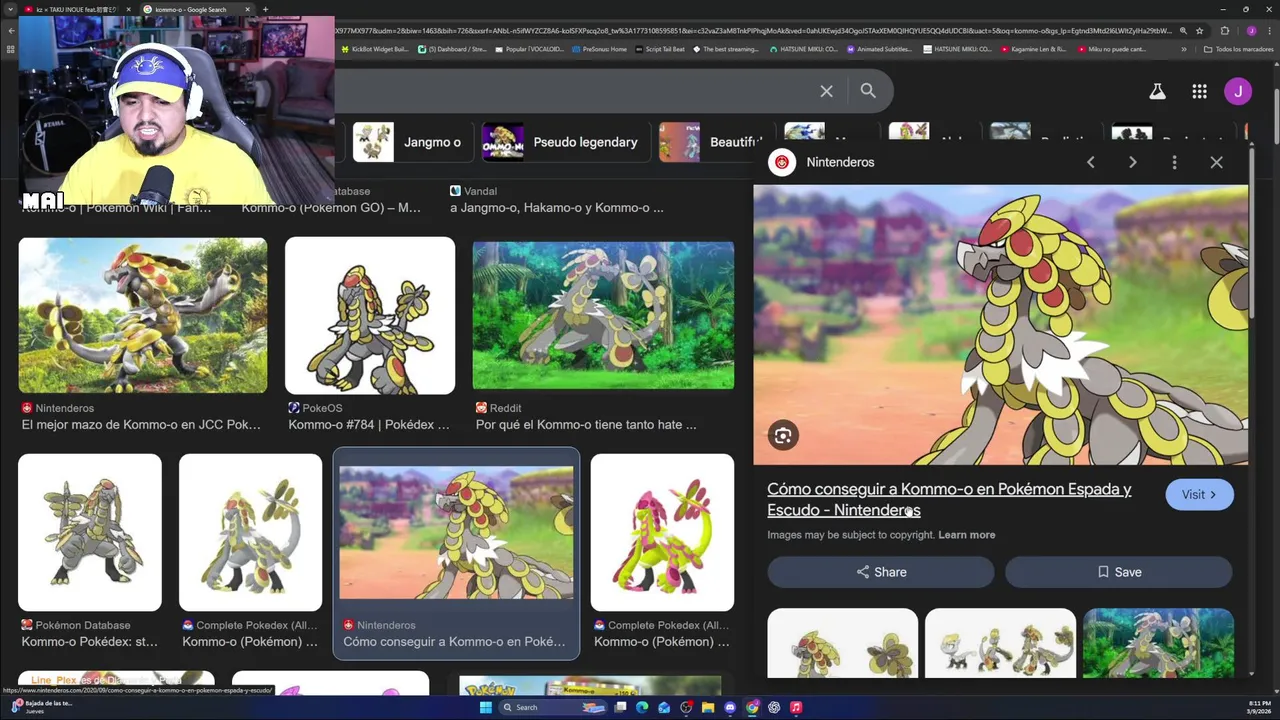Open Microsoft Edge from taskbar

pos(642,707)
